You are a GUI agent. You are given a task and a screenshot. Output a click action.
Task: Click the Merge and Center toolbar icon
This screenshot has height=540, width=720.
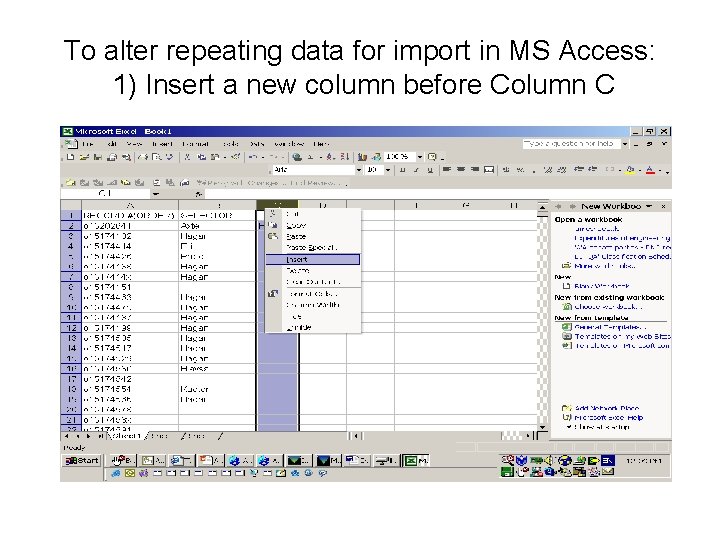pos(489,170)
